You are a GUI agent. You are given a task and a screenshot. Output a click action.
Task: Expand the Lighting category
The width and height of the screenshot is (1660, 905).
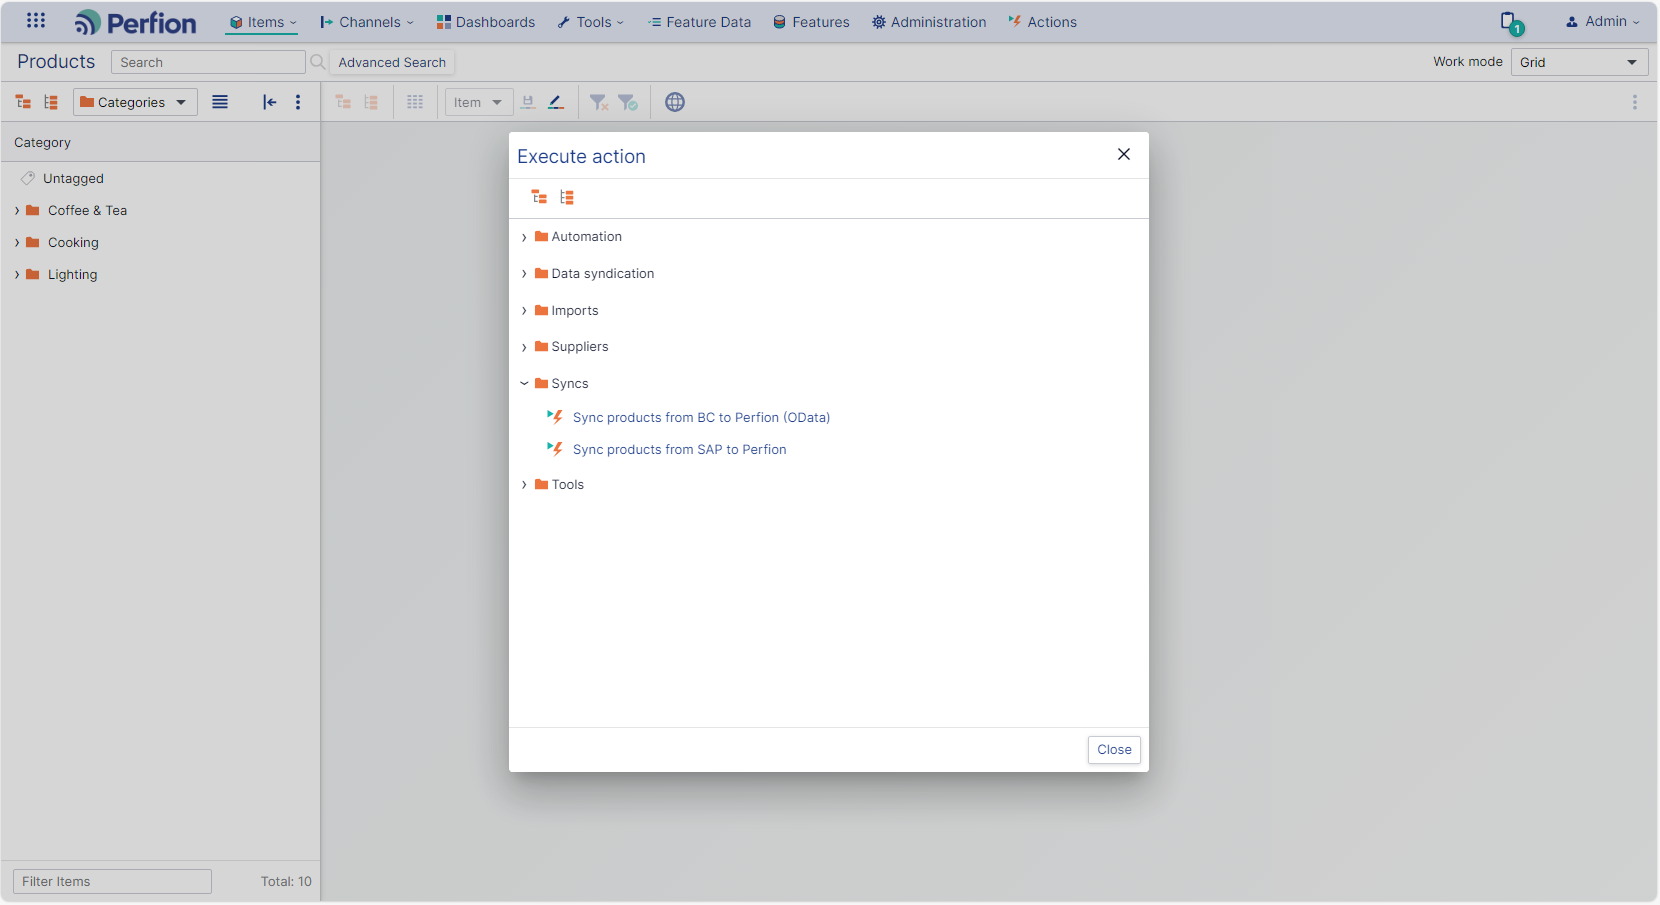[17, 274]
